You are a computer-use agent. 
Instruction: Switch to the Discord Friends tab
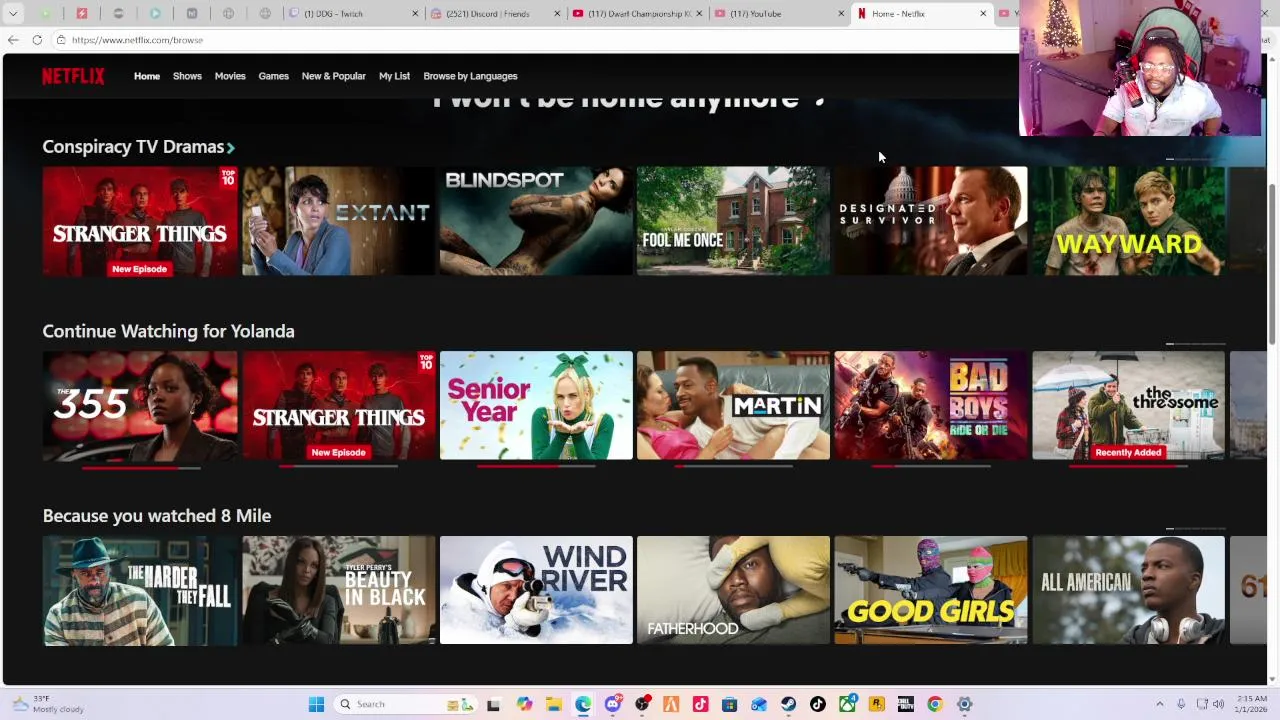[x=496, y=14]
